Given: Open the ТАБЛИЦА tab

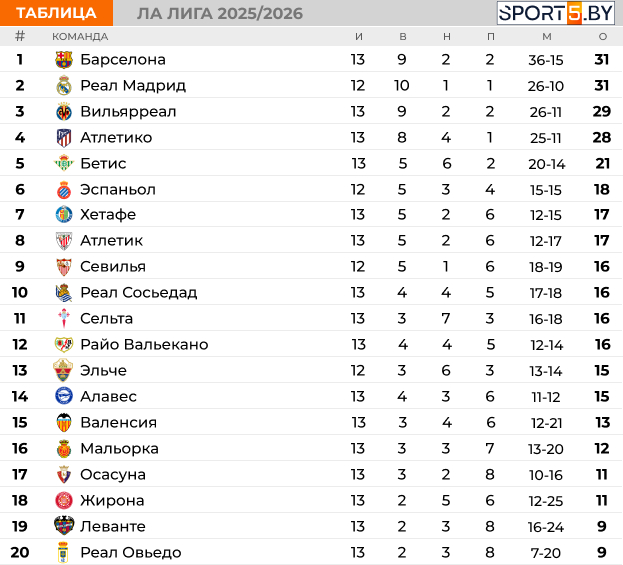Looking at the screenshot, I should pyautogui.click(x=56, y=13).
